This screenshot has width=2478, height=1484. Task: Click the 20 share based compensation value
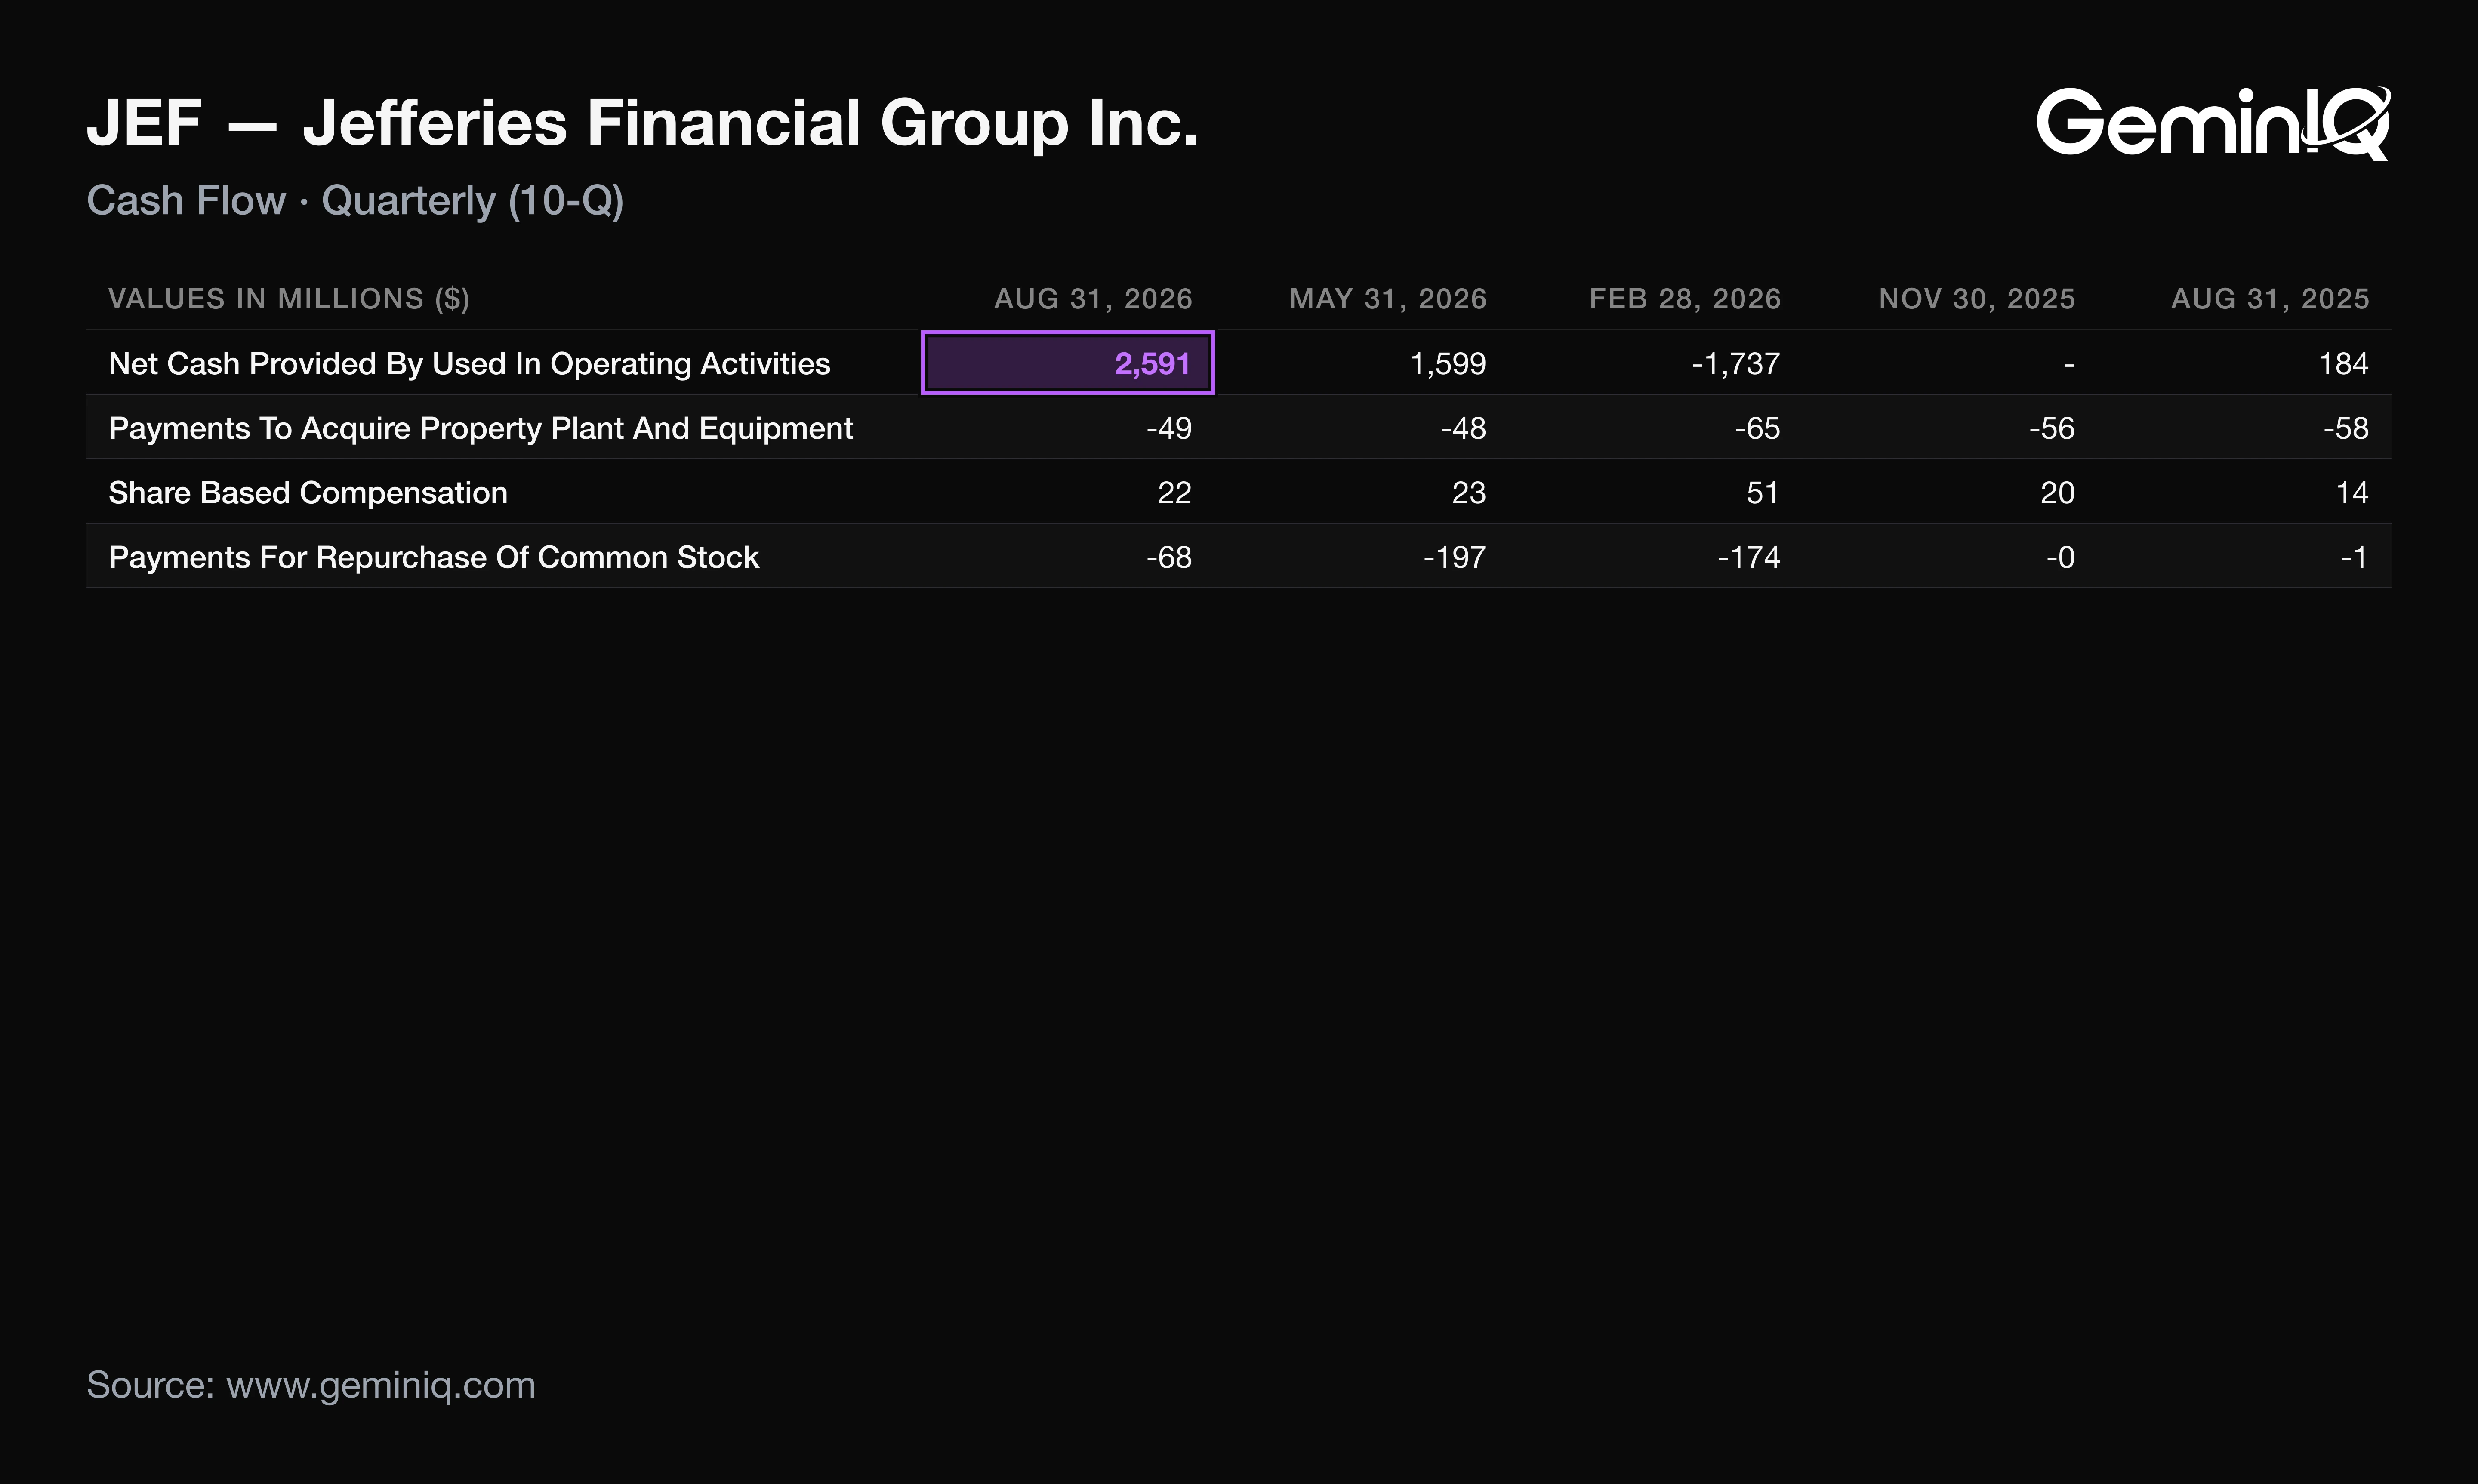tap(2058, 492)
